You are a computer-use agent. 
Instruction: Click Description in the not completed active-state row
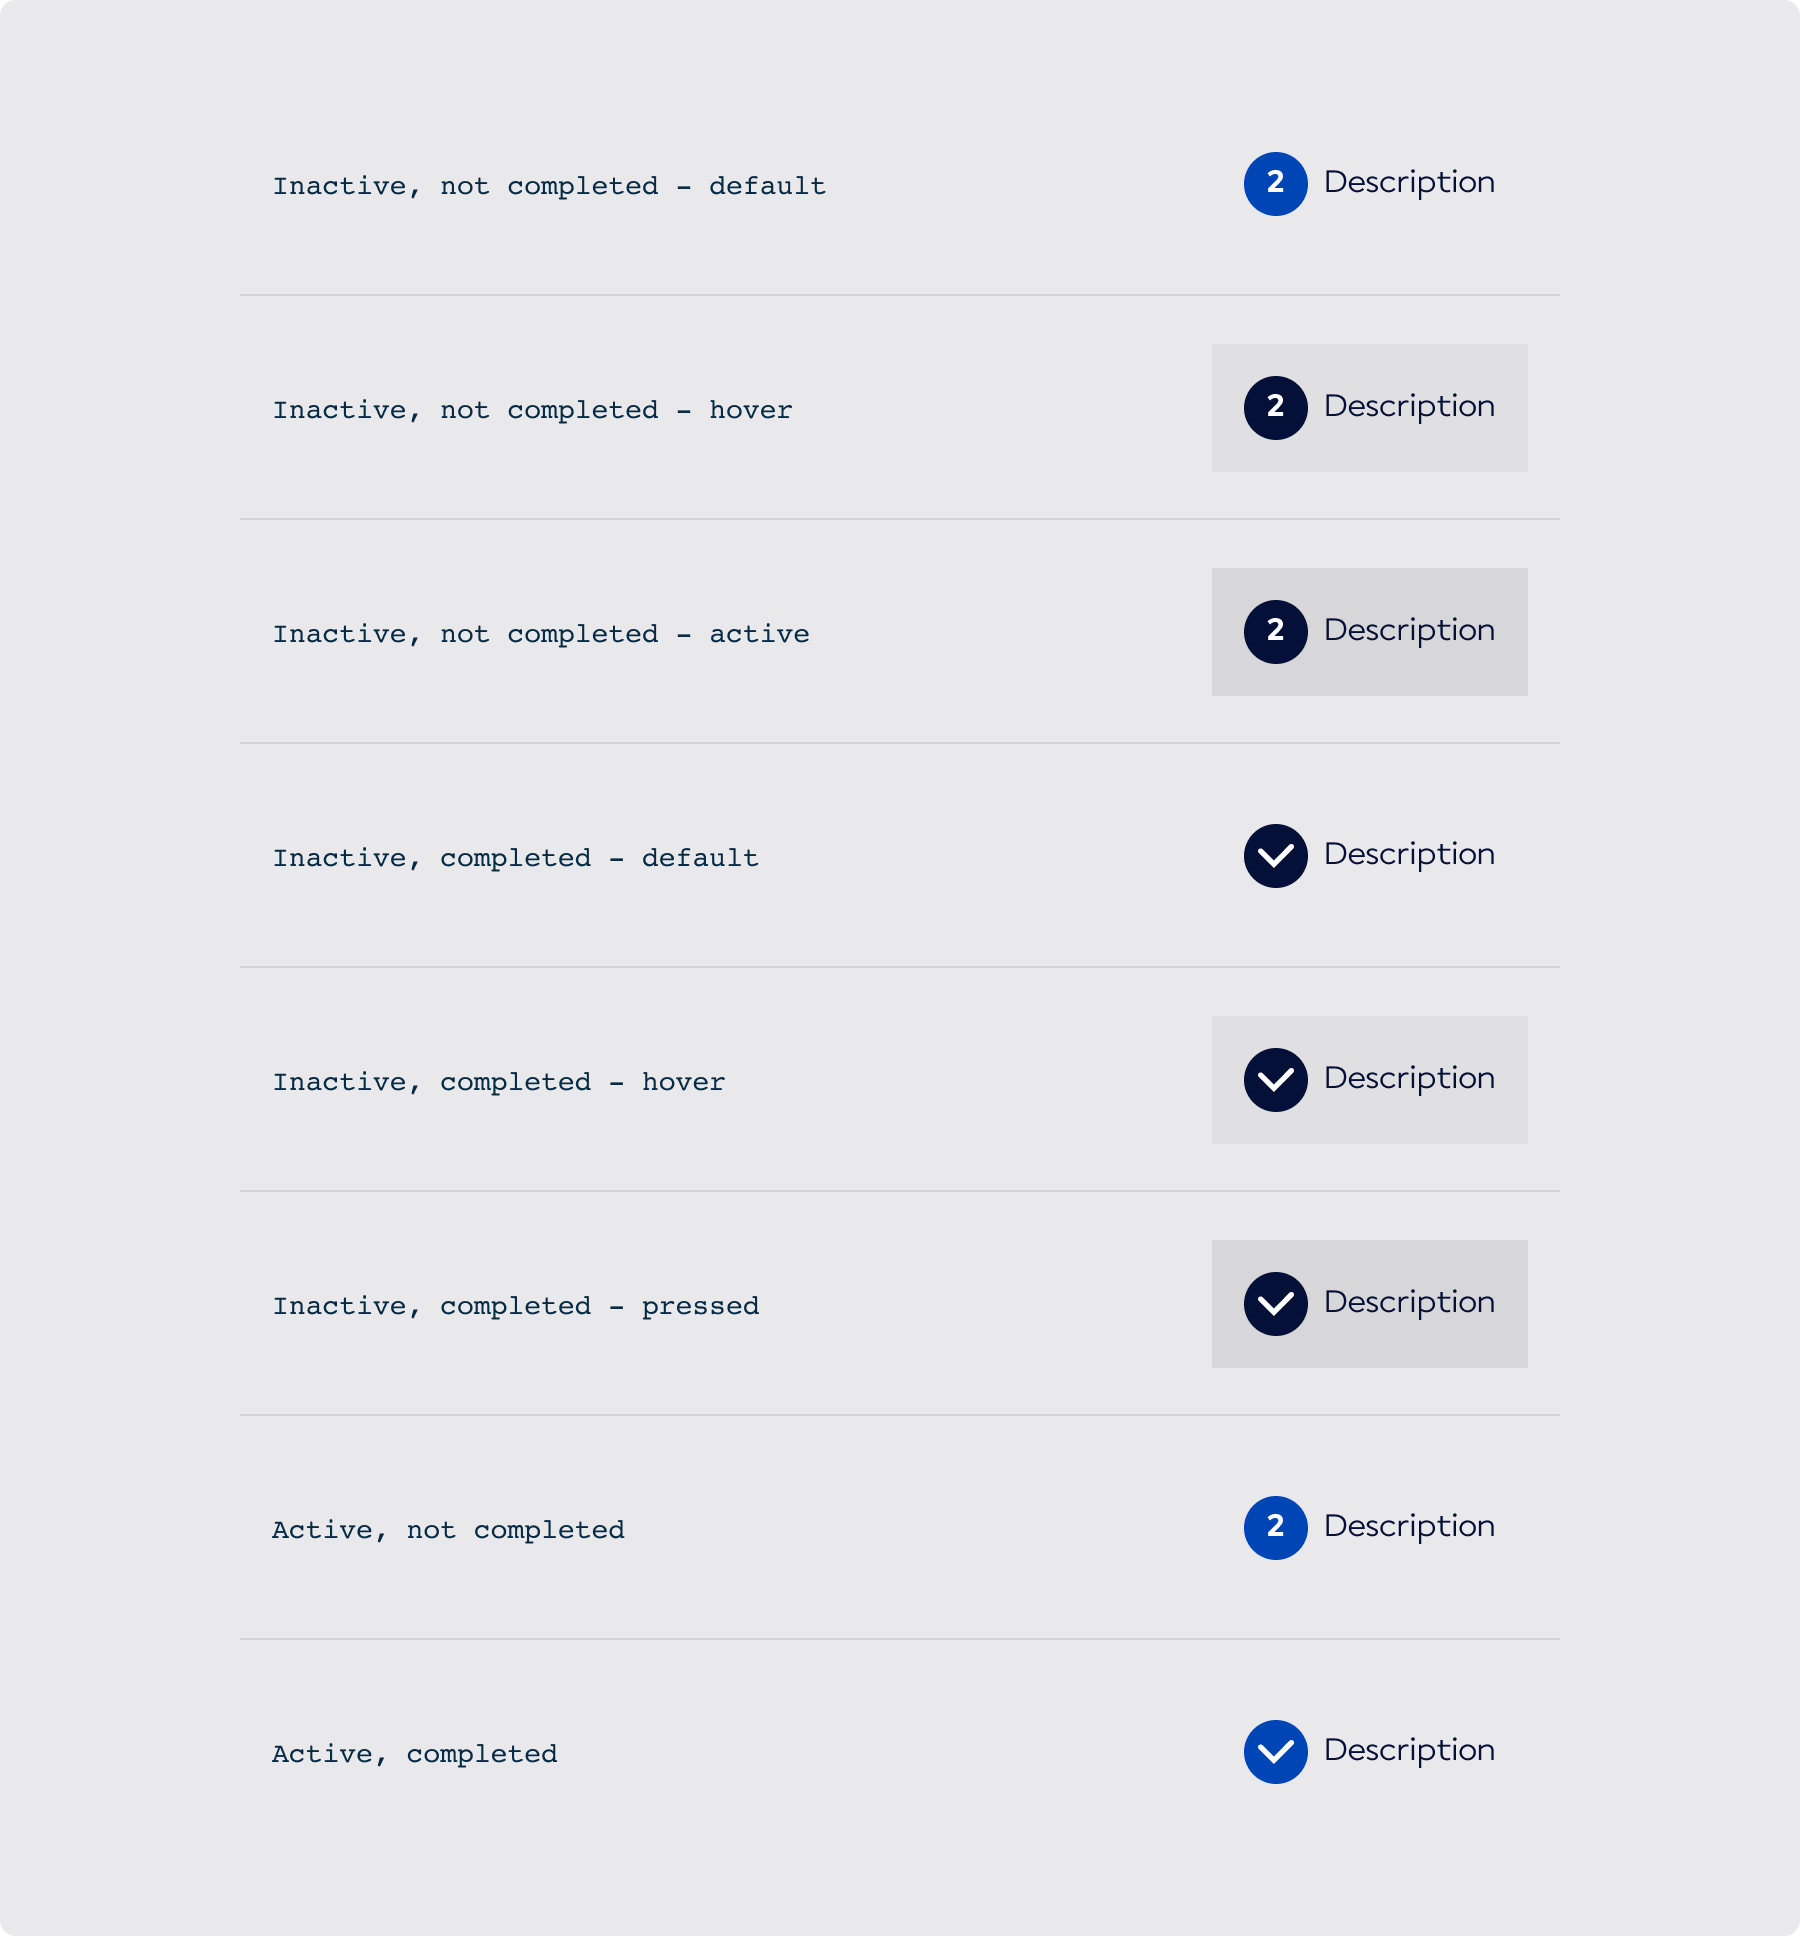pos(1409,631)
